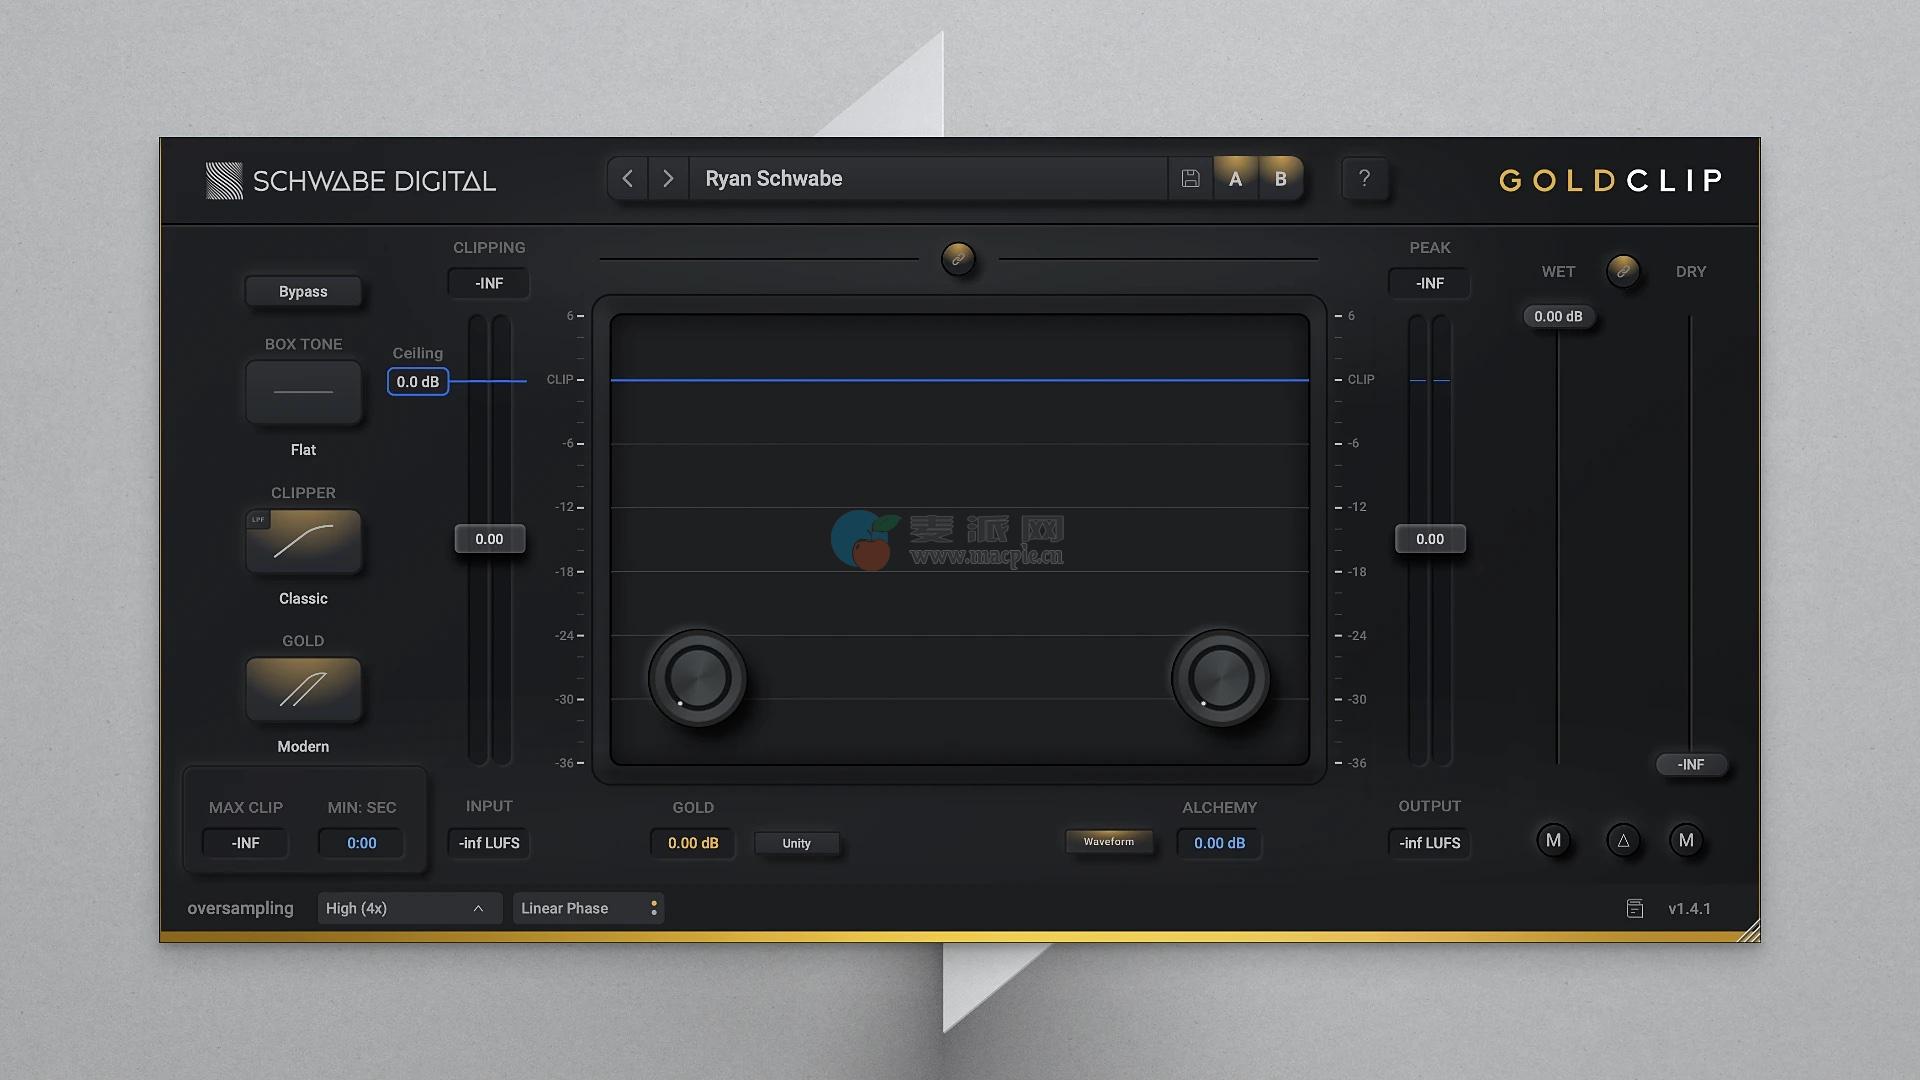Open the notes icon beside version
Screen dimensions: 1920x1080
point(1635,908)
